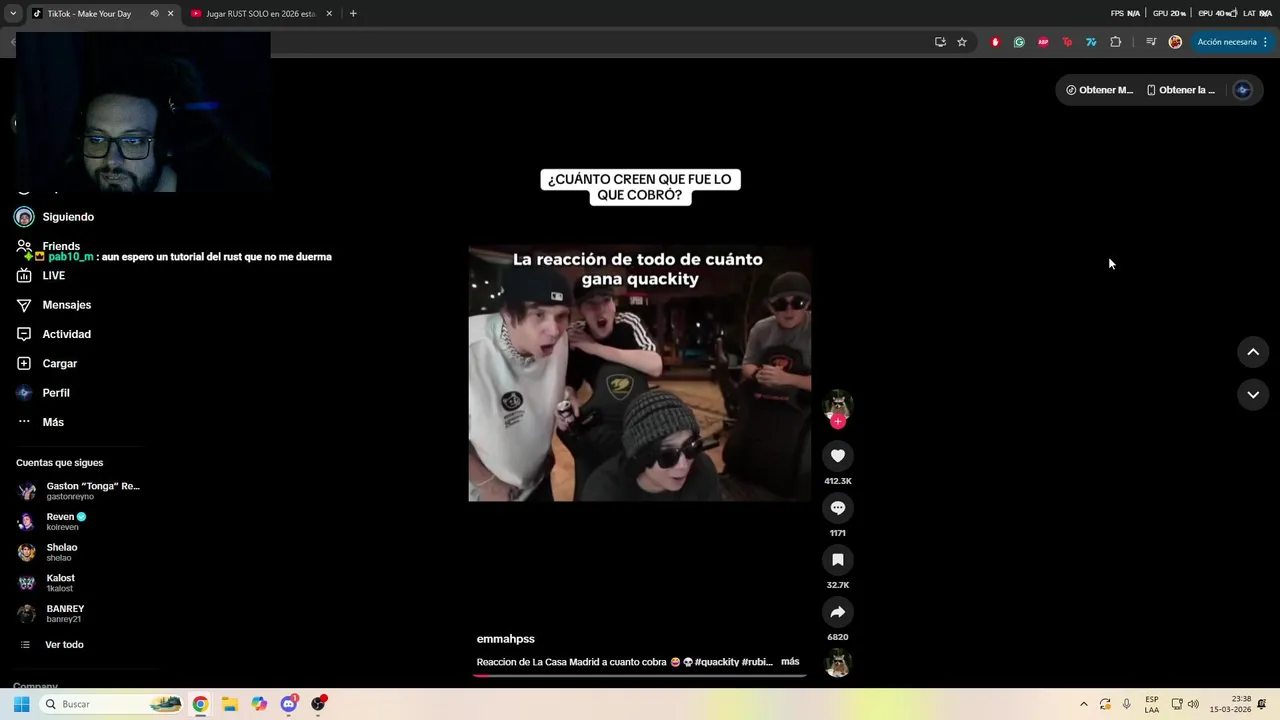
Task: Click the #quackity hashtag in caption
Action: tap(717, 662)
